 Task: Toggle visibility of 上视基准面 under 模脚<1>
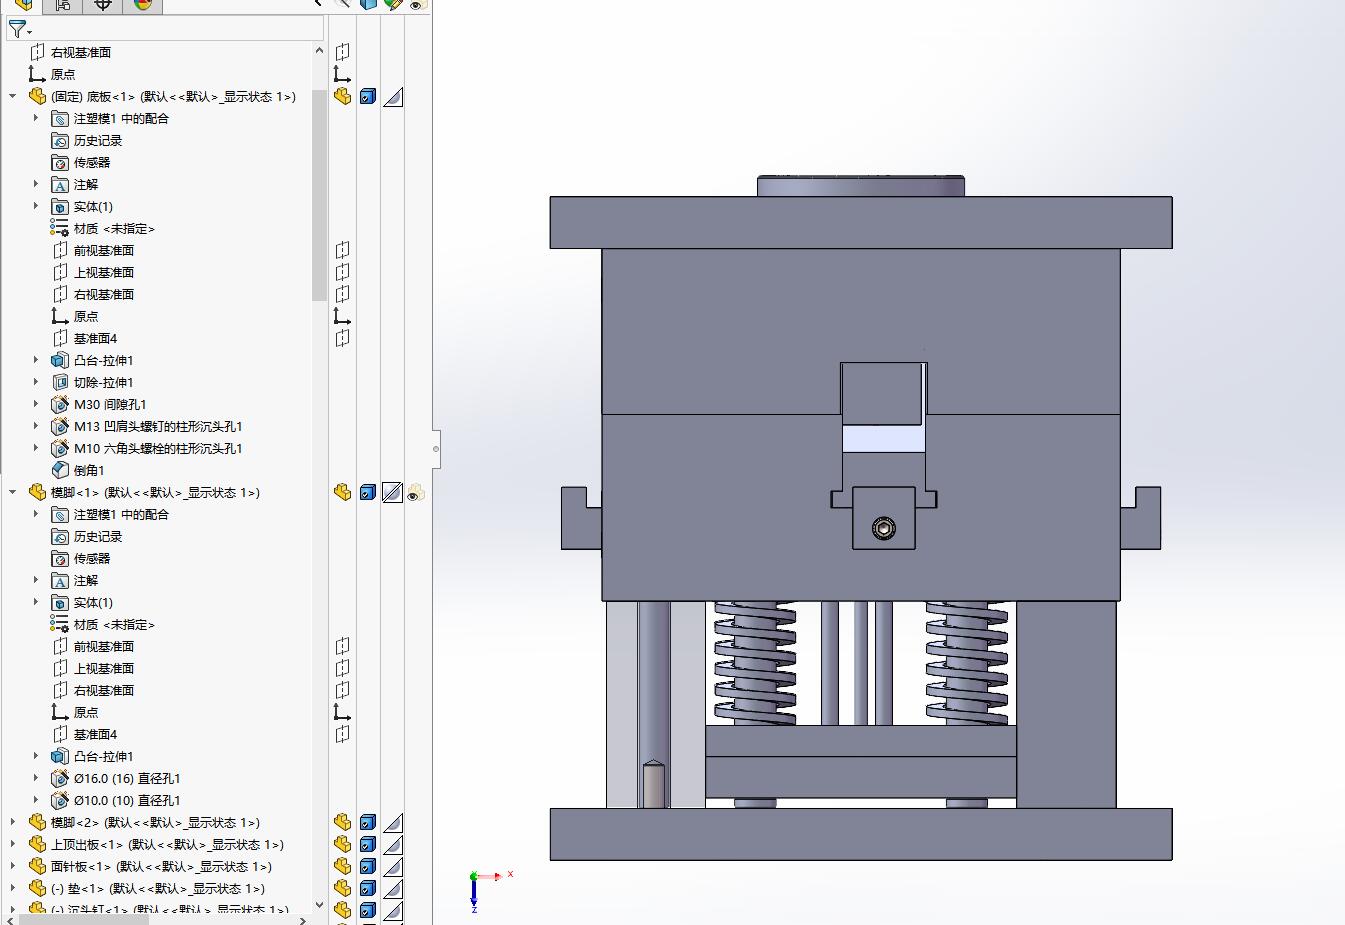(342, 669)
